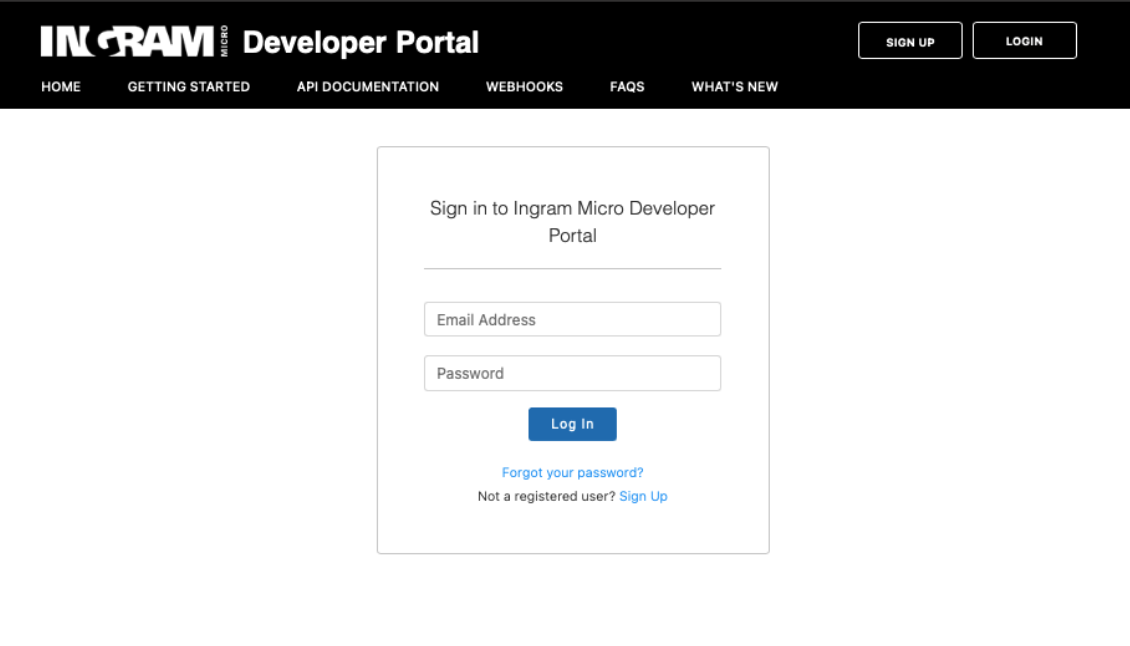Viewport: 1130px width, 646px height.
Task: Open the Forgot your password link
Action: click(572, 472)
